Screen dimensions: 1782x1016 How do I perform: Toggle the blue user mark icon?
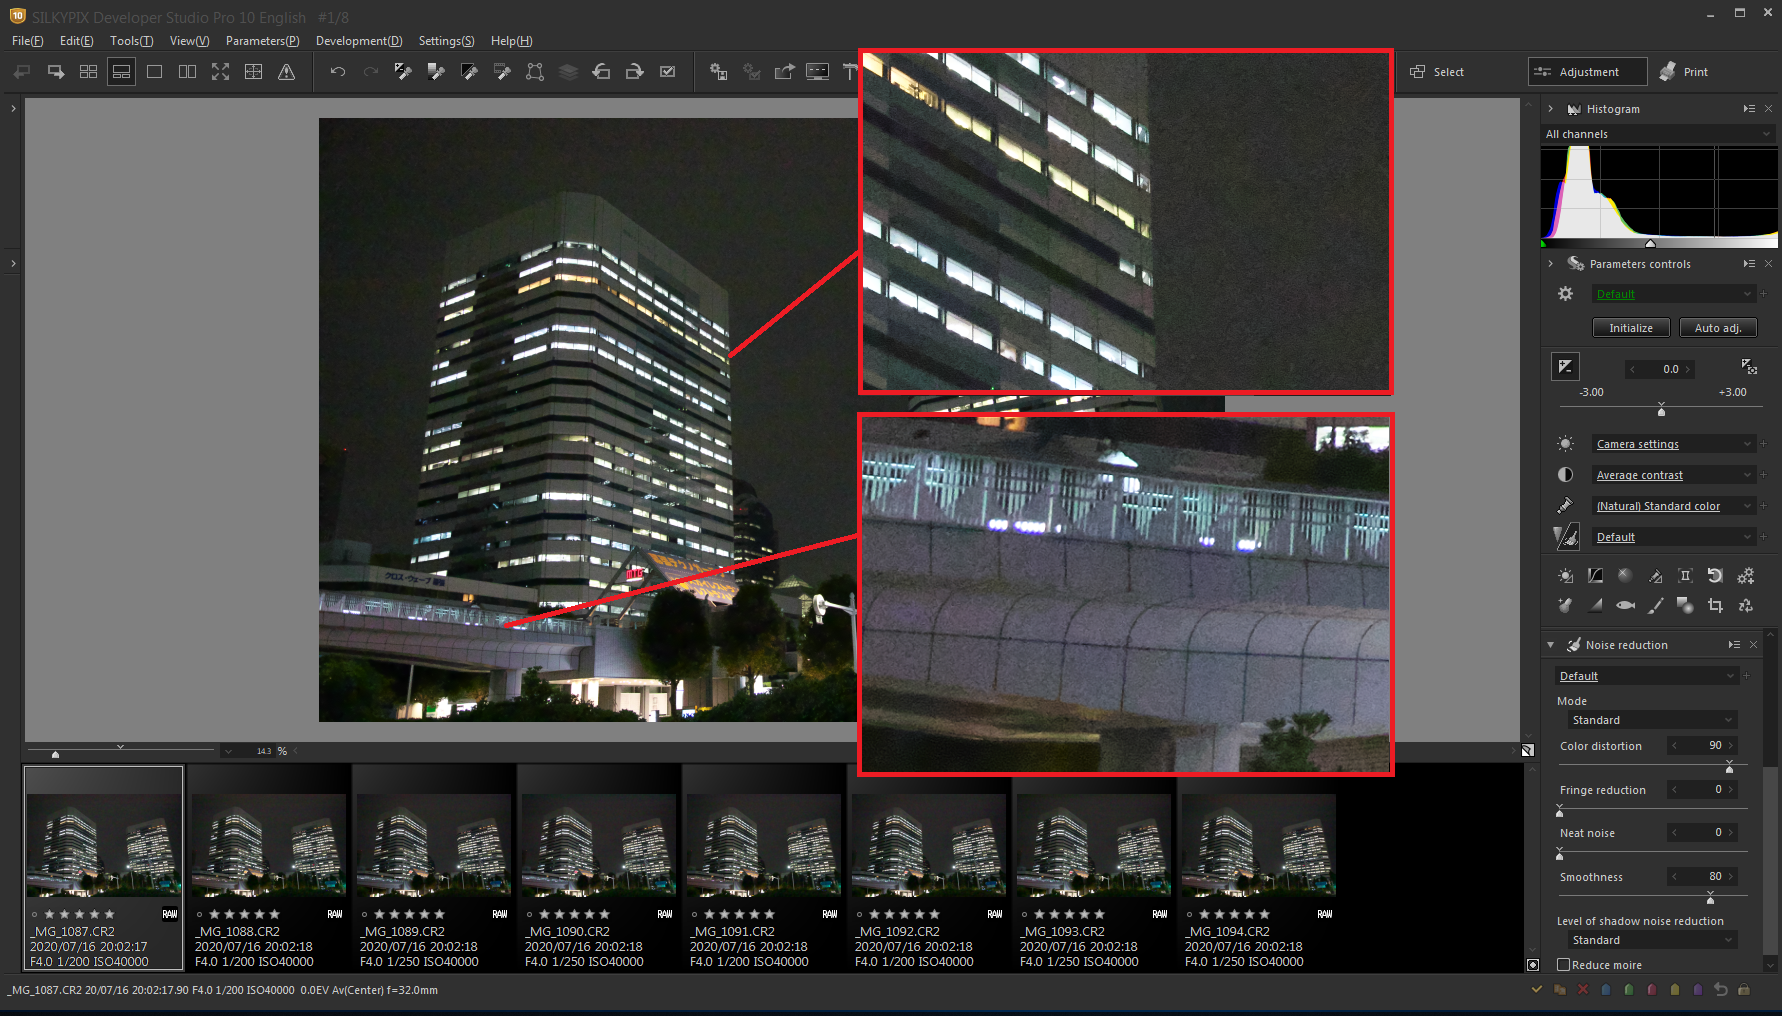(x=1605, y=990)
